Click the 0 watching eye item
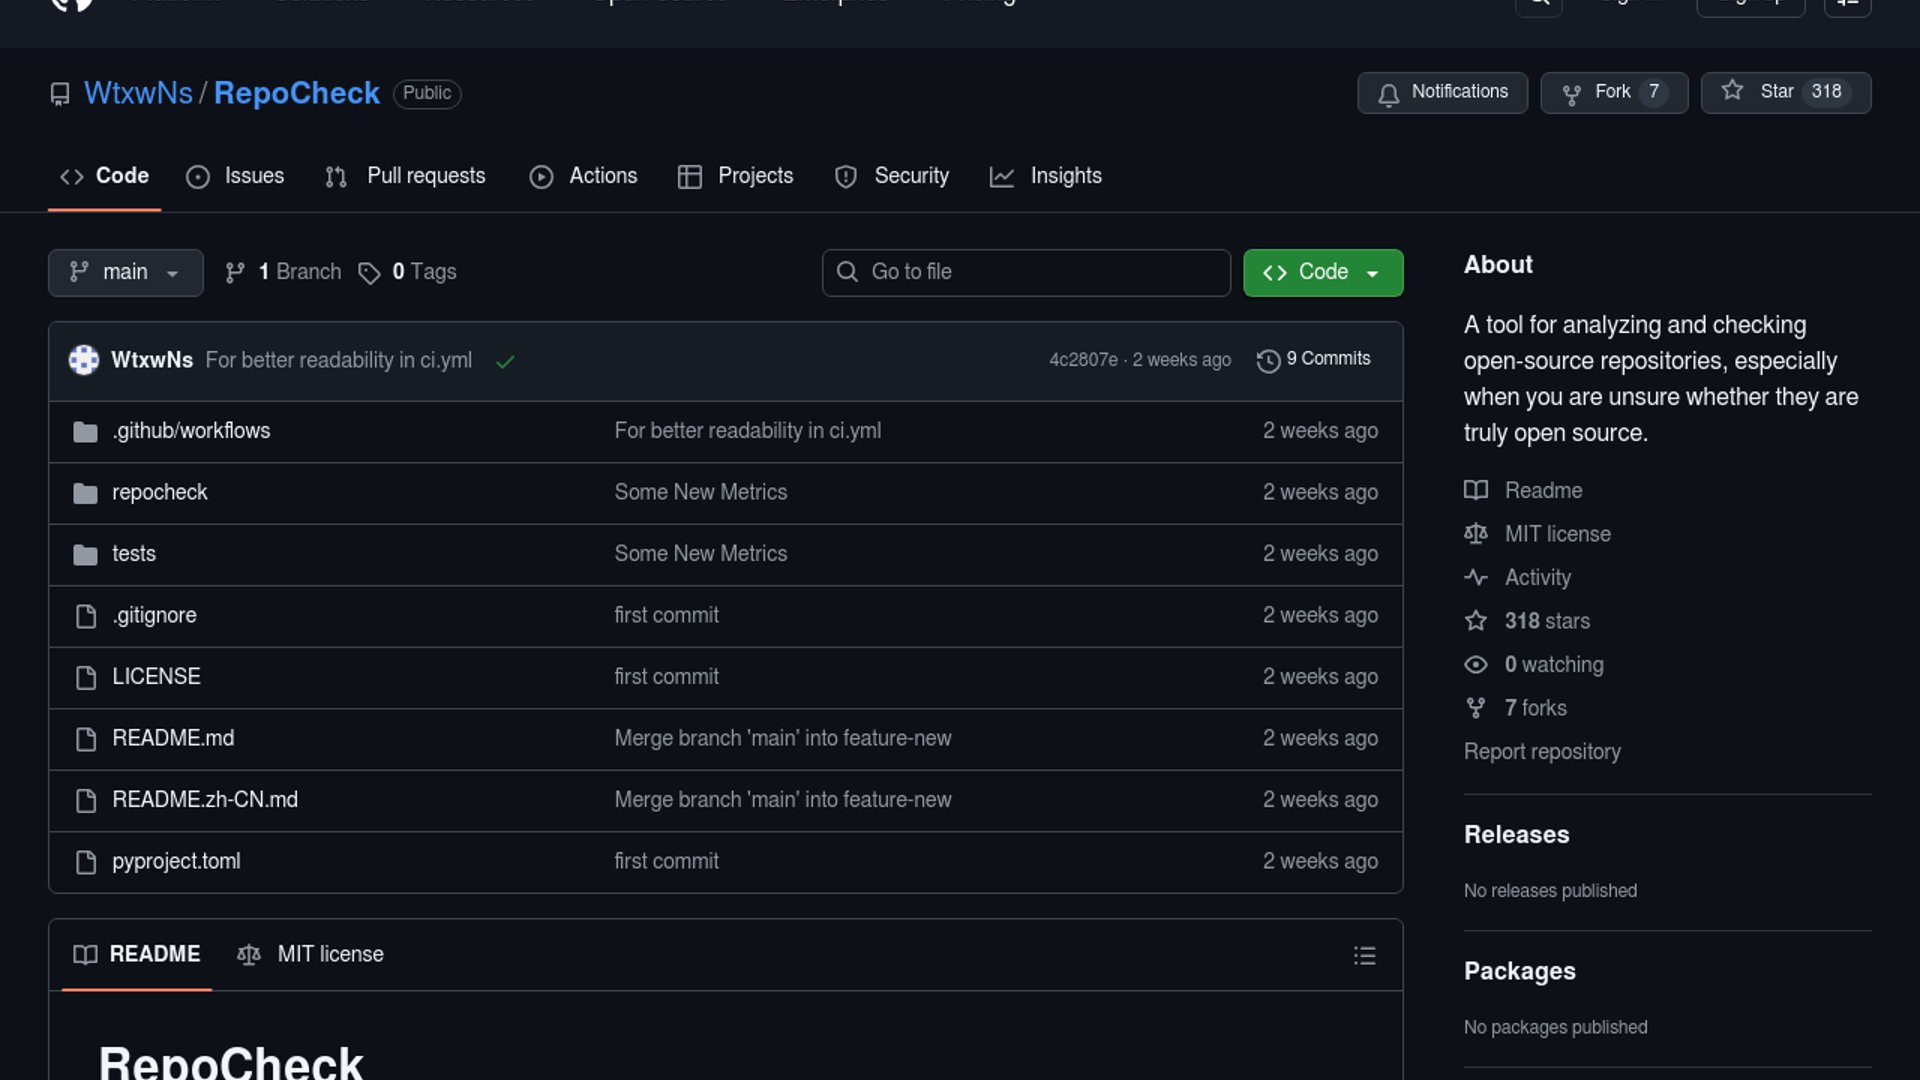Viewport: 1920px width, 1080px height. pos(1552,665)
